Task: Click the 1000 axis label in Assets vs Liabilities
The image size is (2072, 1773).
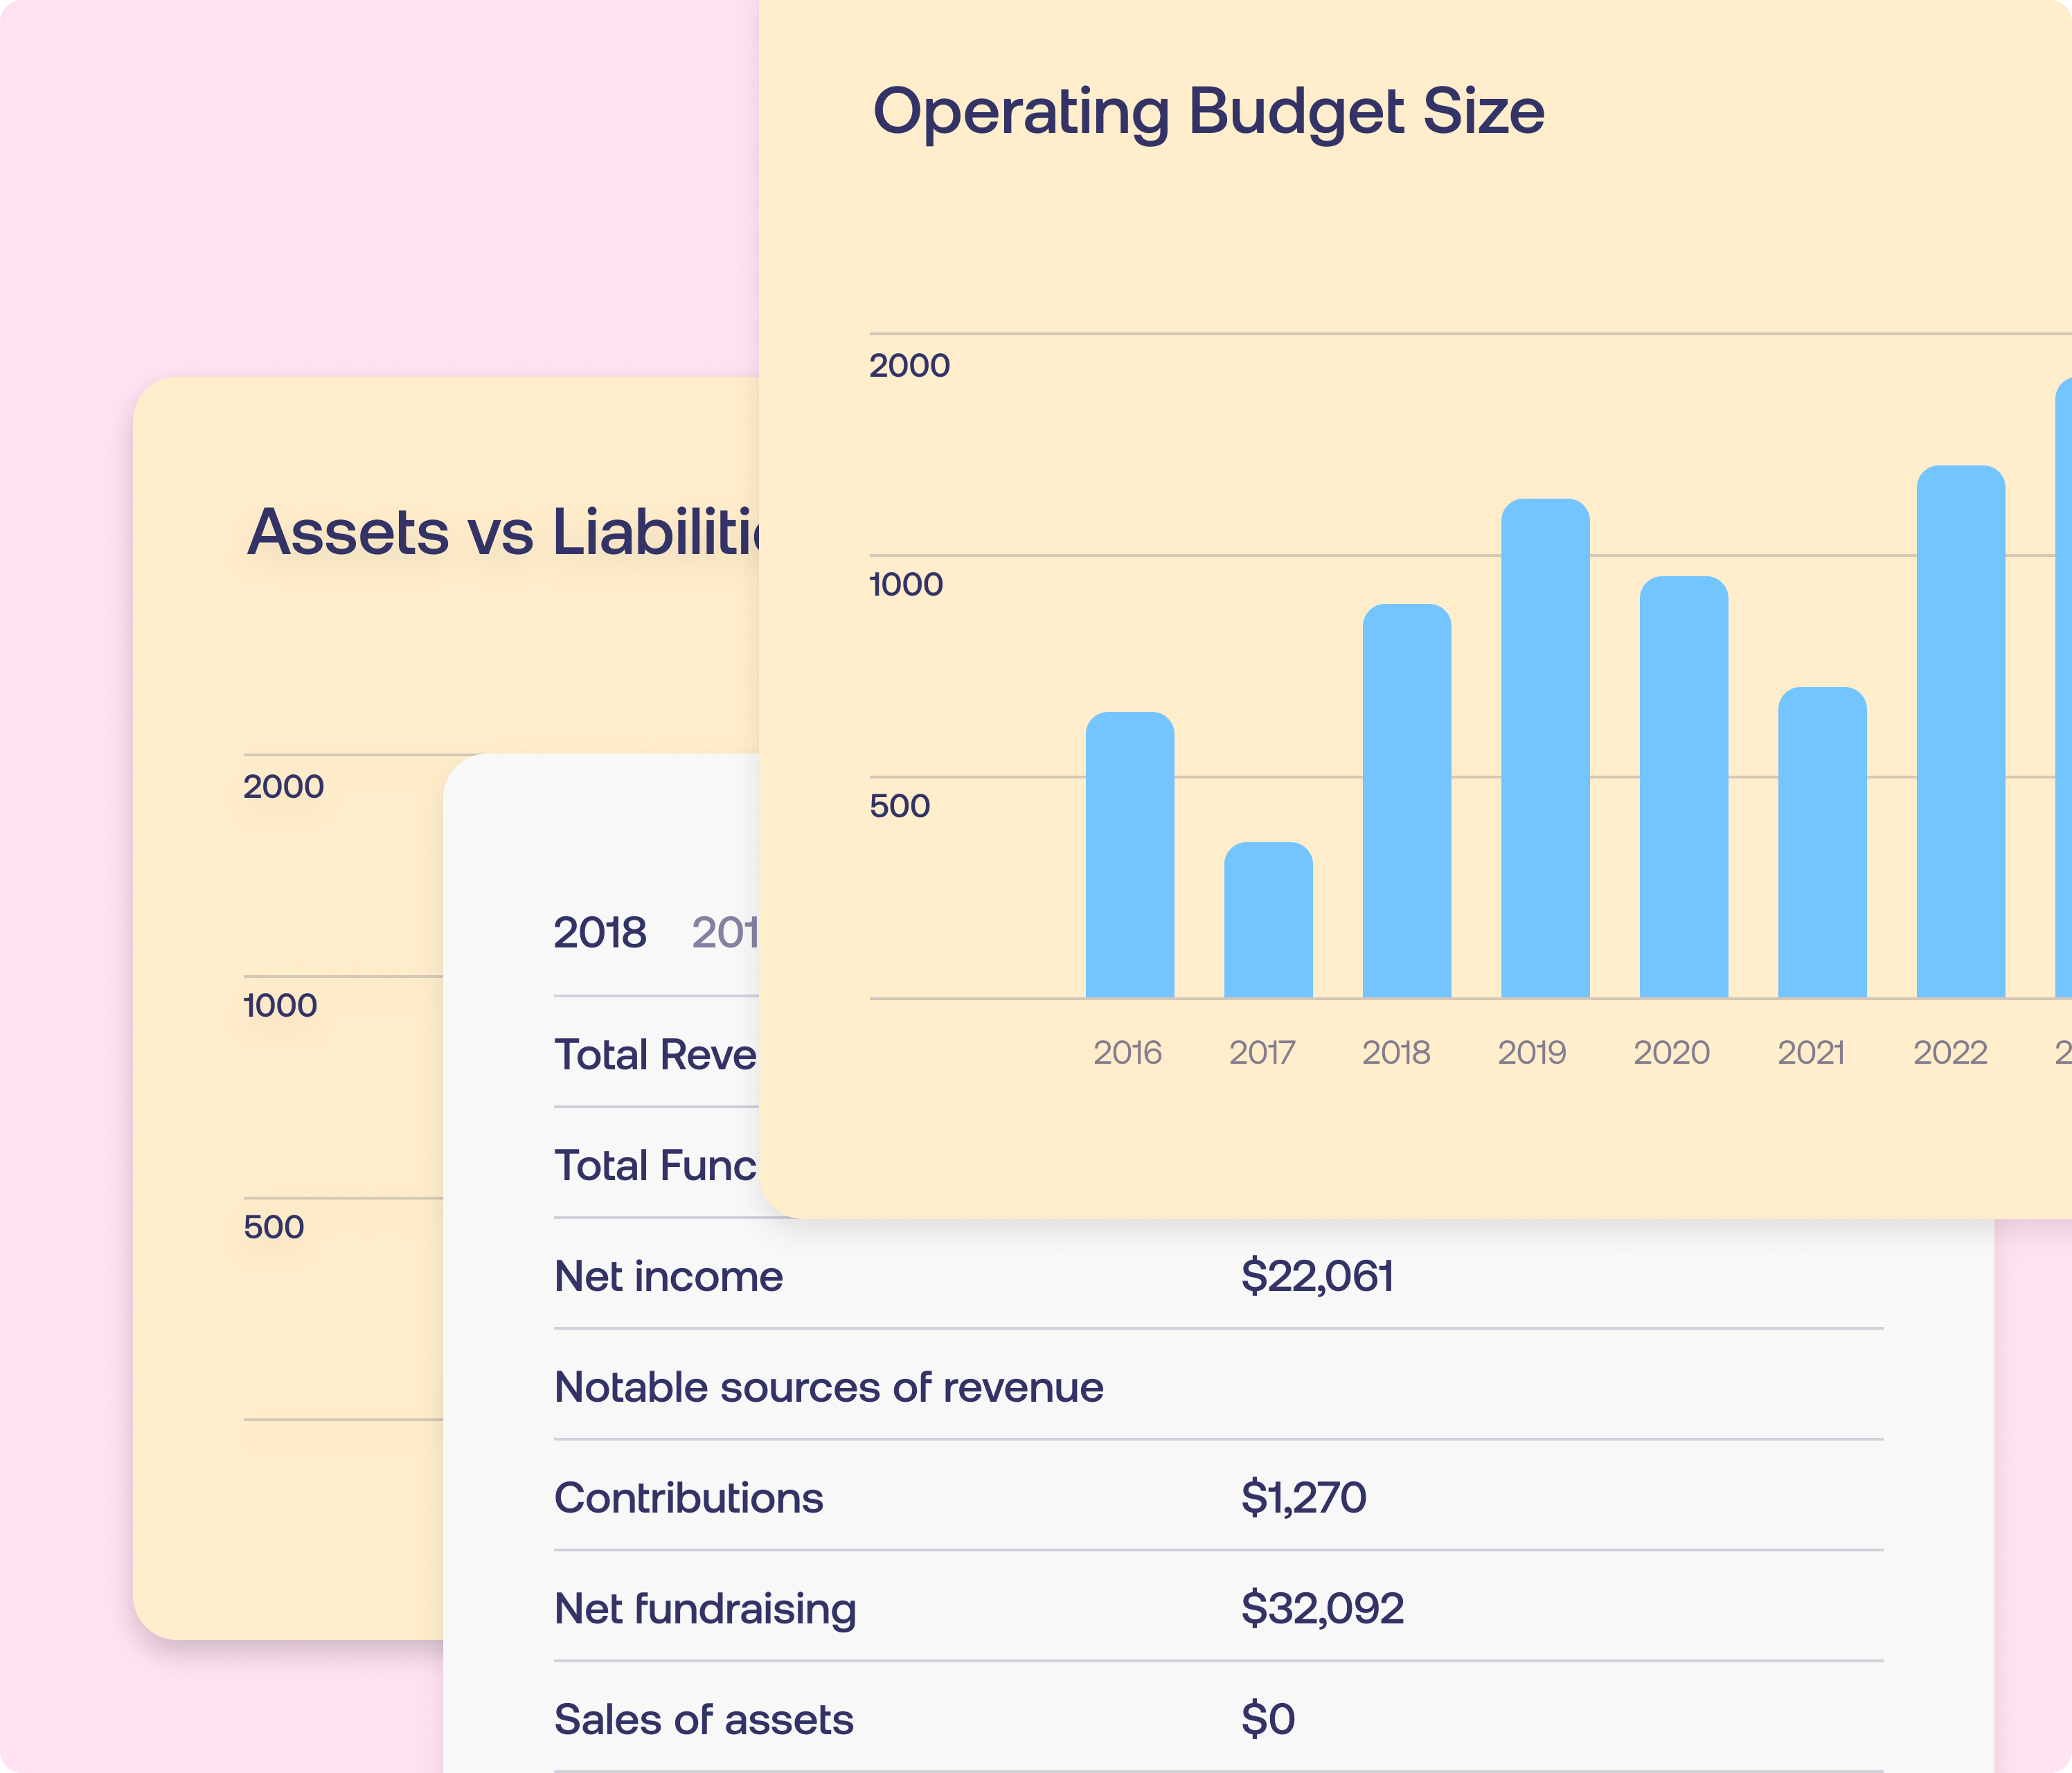Action: pyautogui.click(x=280, y=1006)
